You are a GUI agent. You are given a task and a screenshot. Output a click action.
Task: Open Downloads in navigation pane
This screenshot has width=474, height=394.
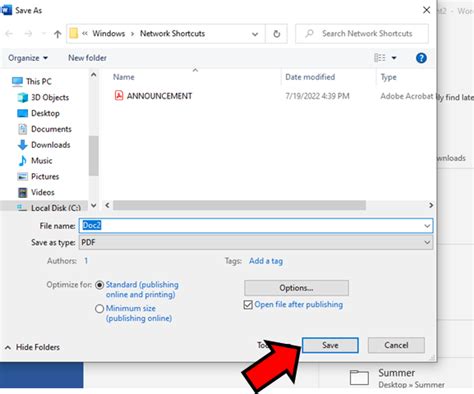click(x=44, y=145)
